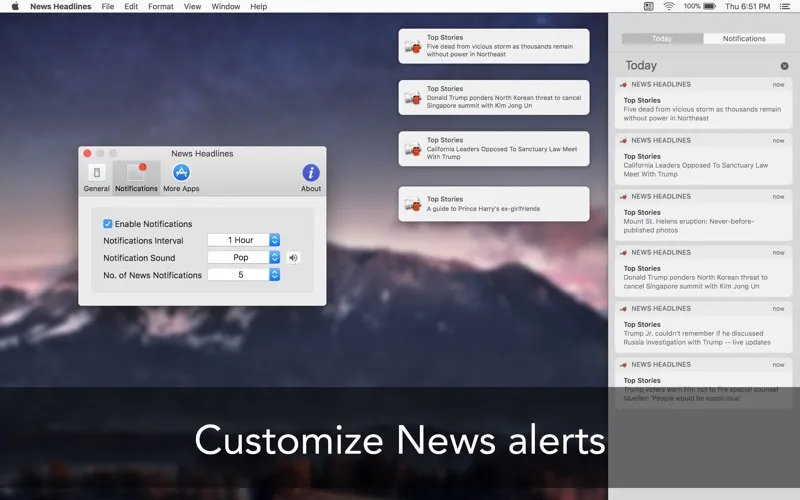Disable the Enable Notifications checkbox
Image resolution: width=800 pixels, height=500 pixels.
pyautogui.click(x=108, y=224)
